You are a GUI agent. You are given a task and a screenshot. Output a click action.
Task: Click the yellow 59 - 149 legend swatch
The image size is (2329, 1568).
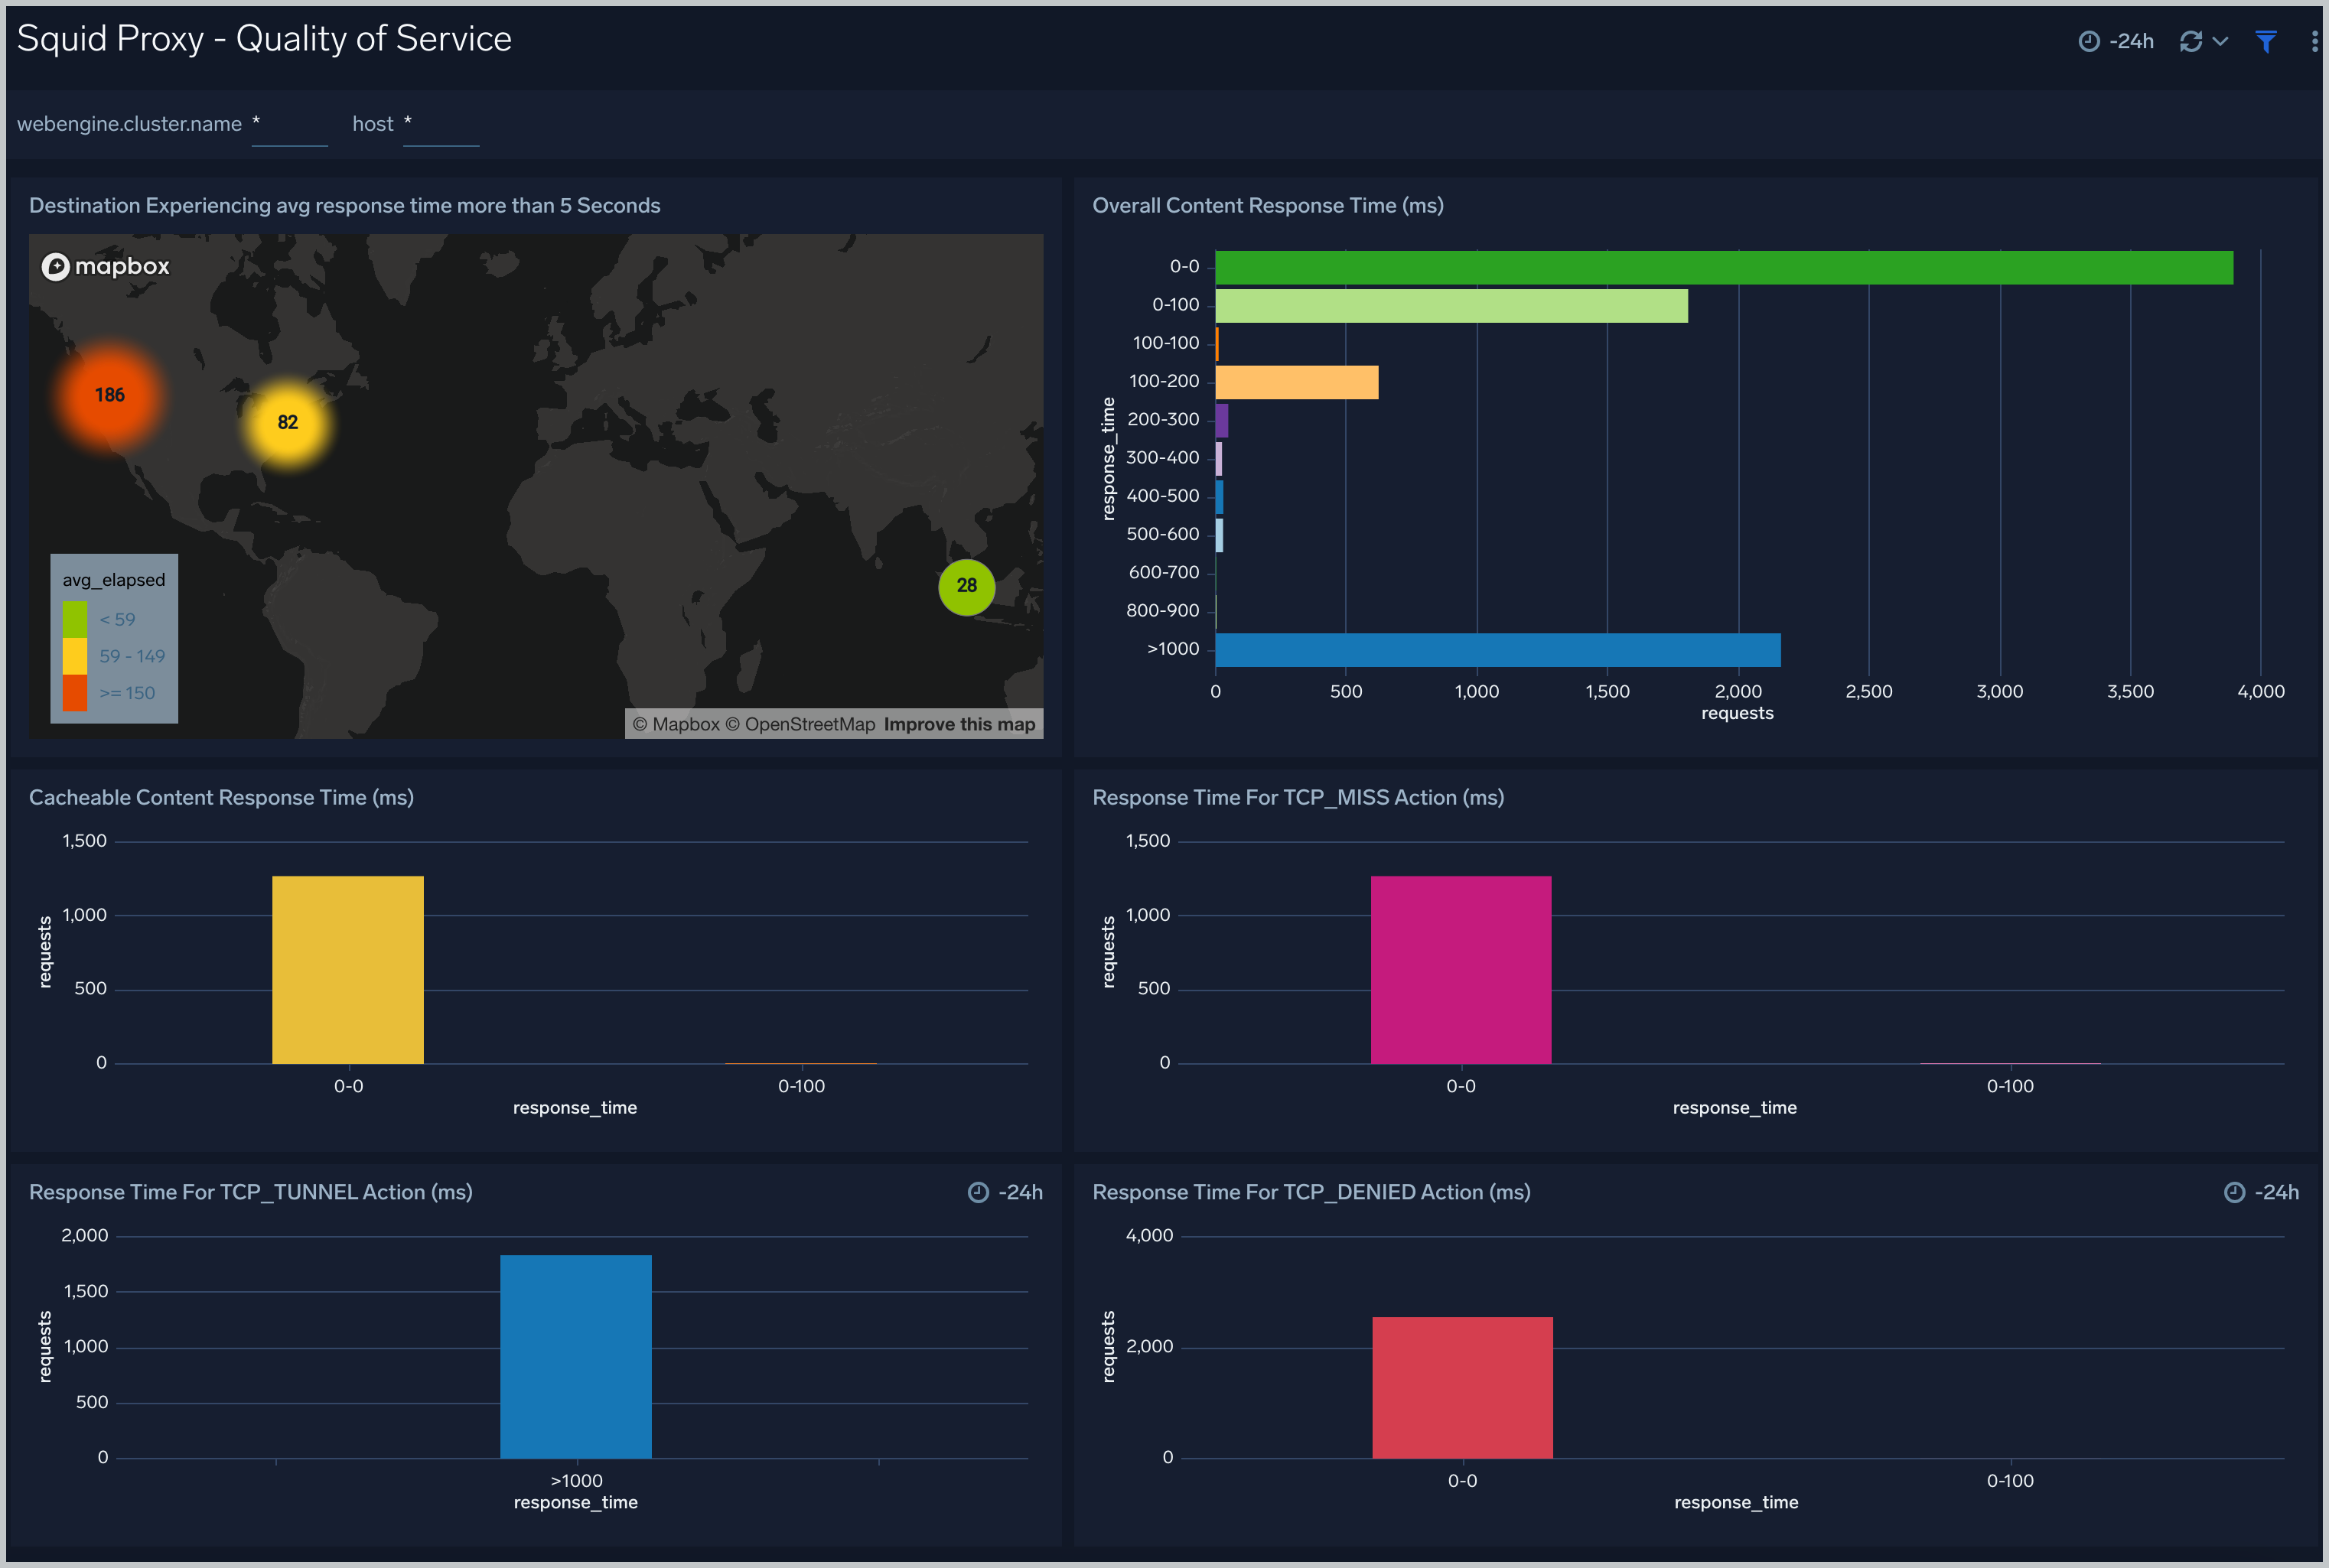[x=75, y=656]
